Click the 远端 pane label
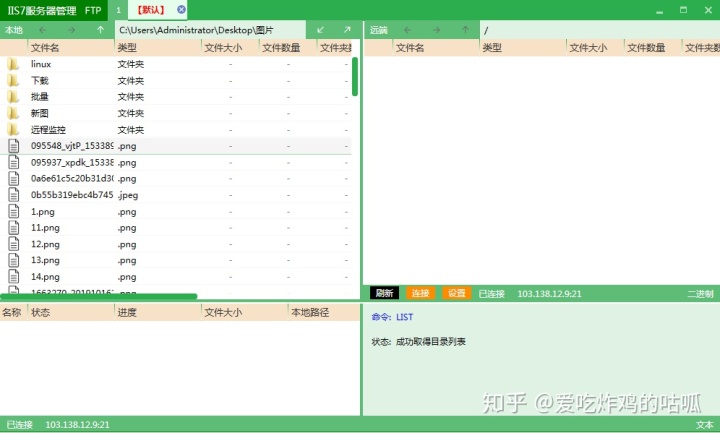Viewport: 720px width, 433px height. click(379, 30)
